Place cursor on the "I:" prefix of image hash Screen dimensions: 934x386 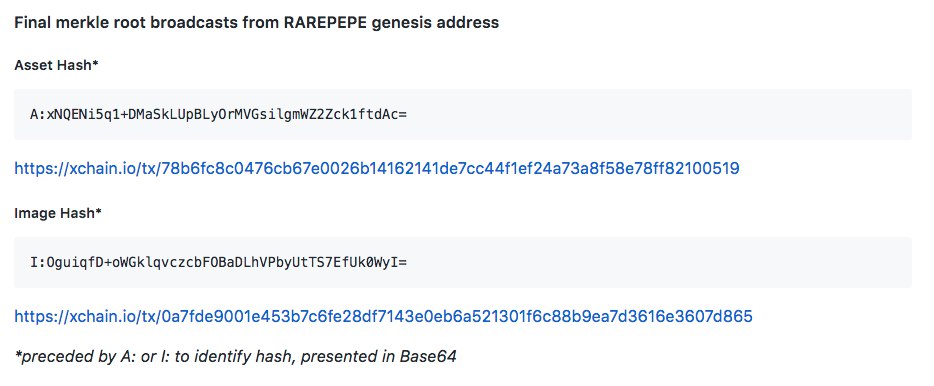click(x=38, y=262)
